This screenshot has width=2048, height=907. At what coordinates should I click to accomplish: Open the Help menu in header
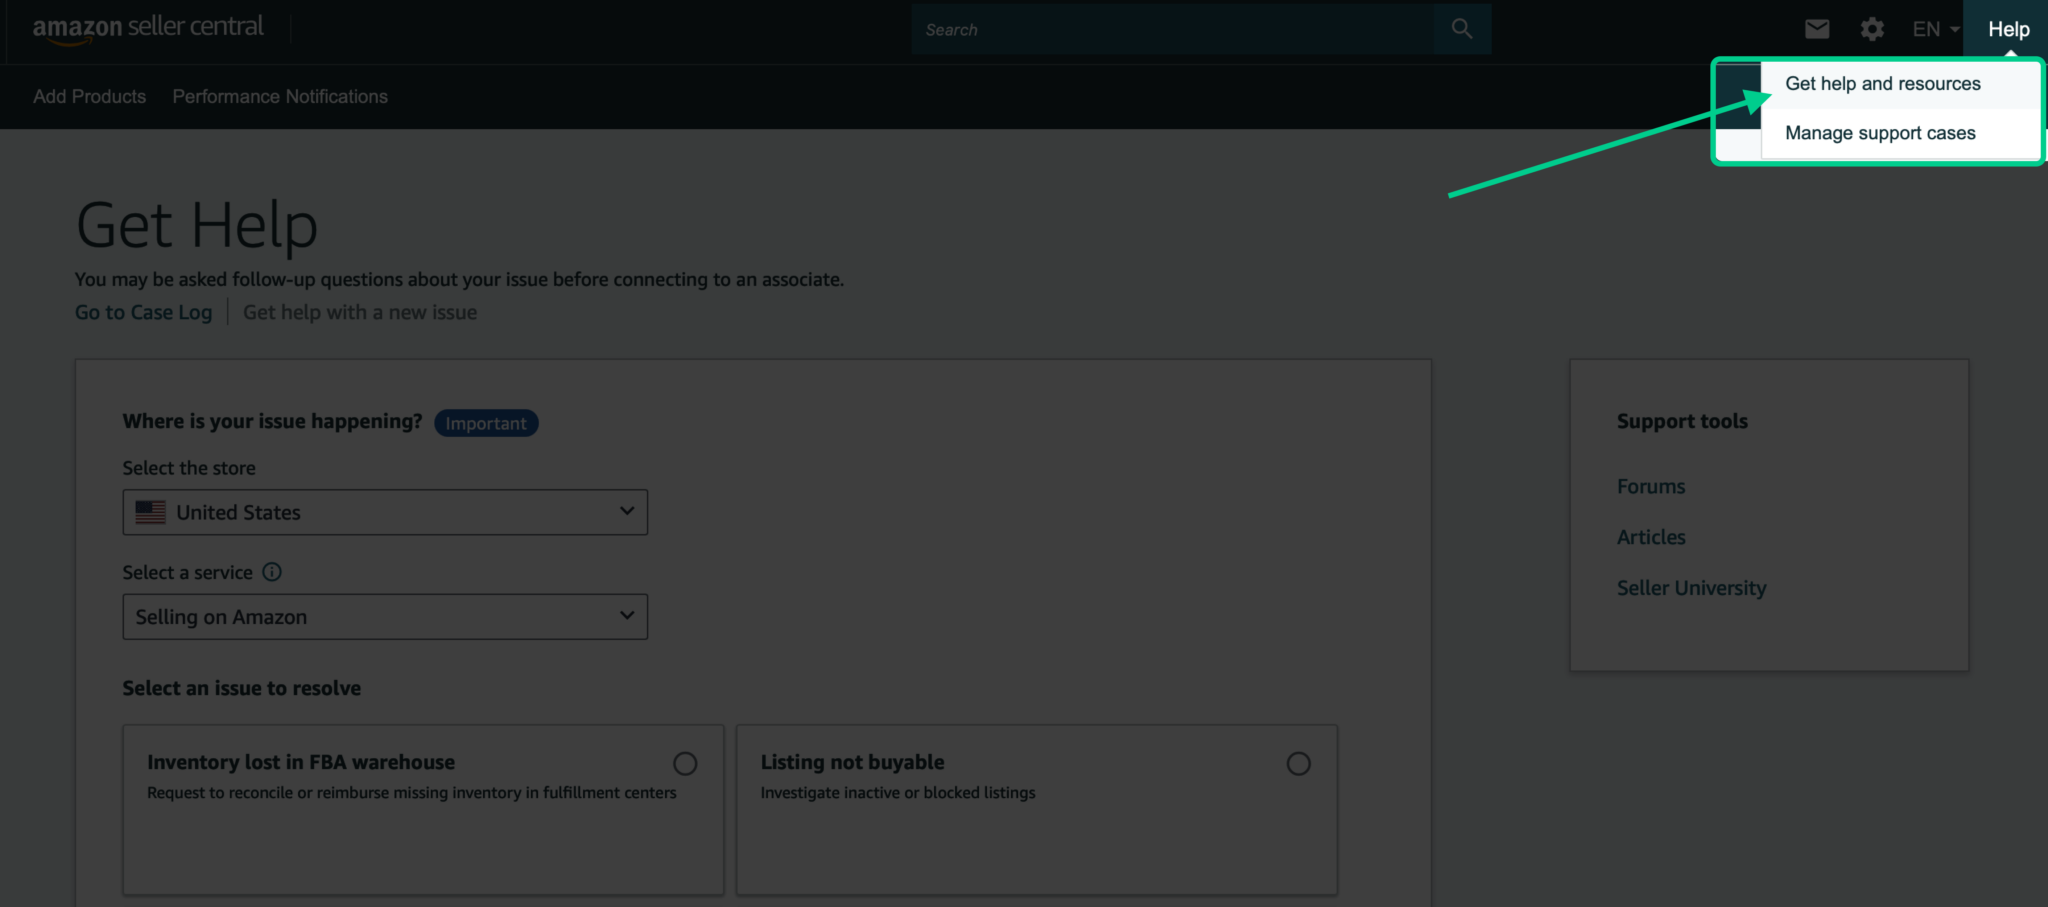click(2008, 29)
